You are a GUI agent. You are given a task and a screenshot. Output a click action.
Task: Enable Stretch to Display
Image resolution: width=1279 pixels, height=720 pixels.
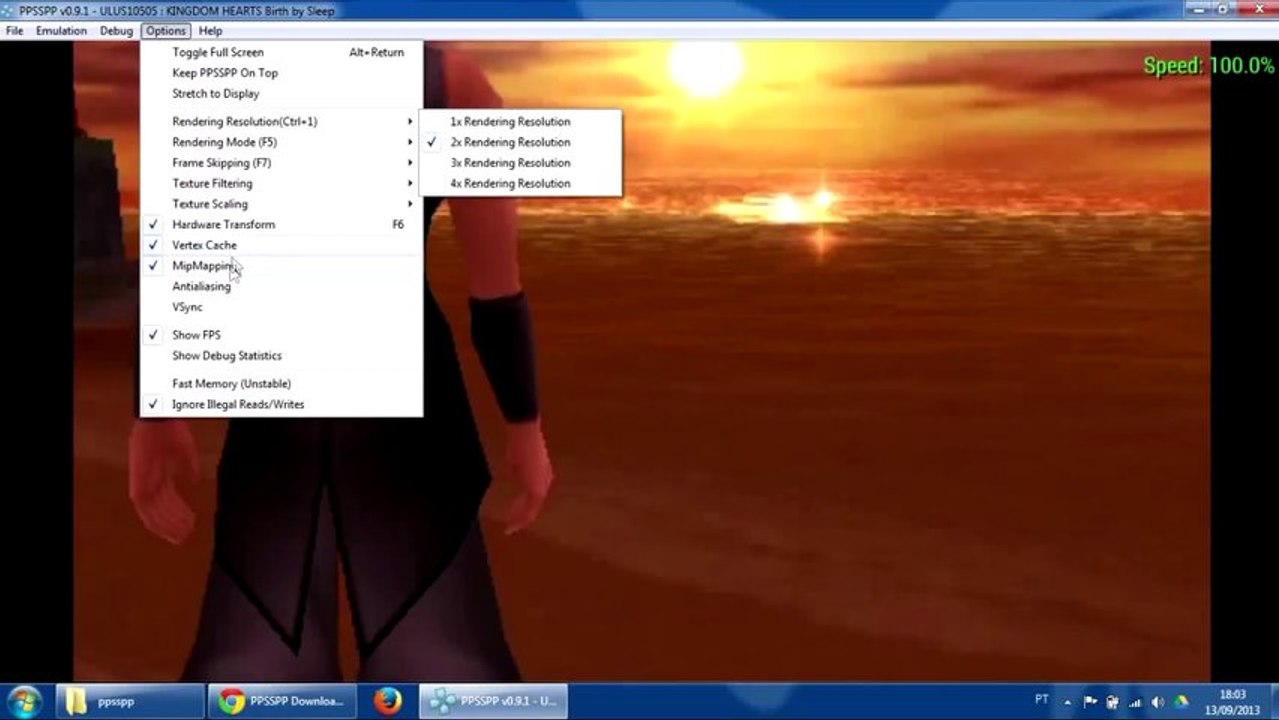point(281,94)
